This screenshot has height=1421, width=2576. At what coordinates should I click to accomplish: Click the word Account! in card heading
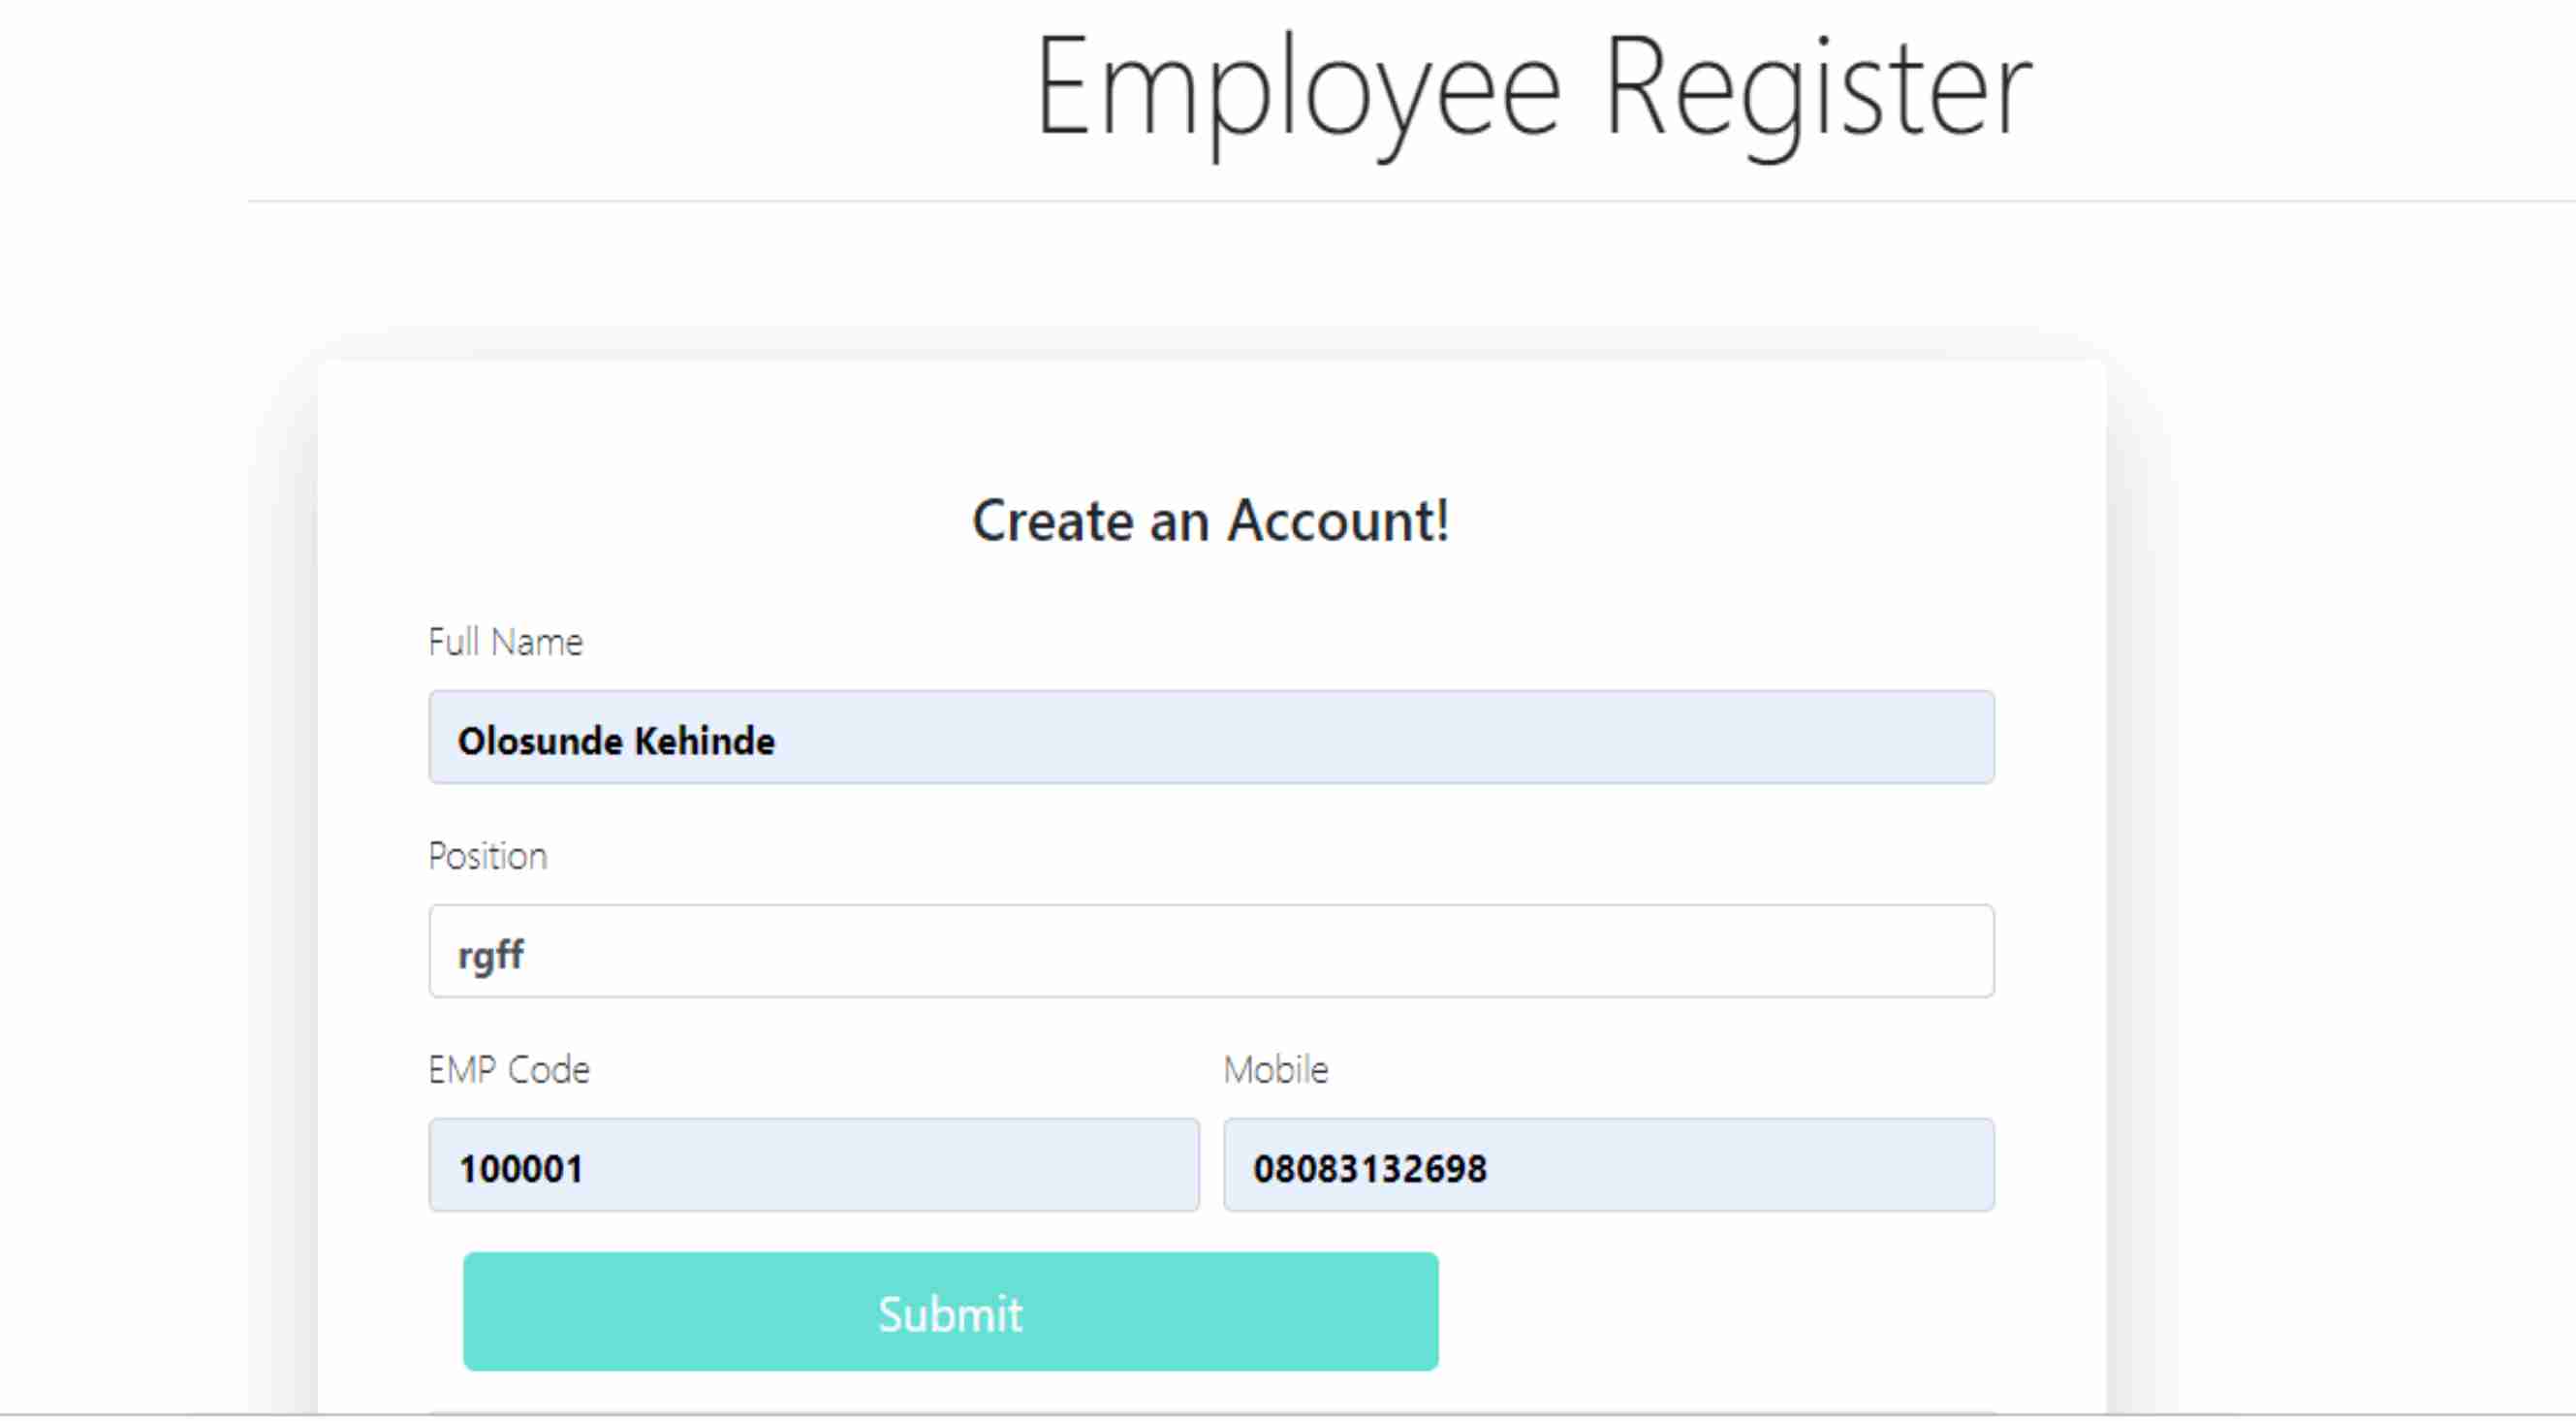[x=1339, y=520]
